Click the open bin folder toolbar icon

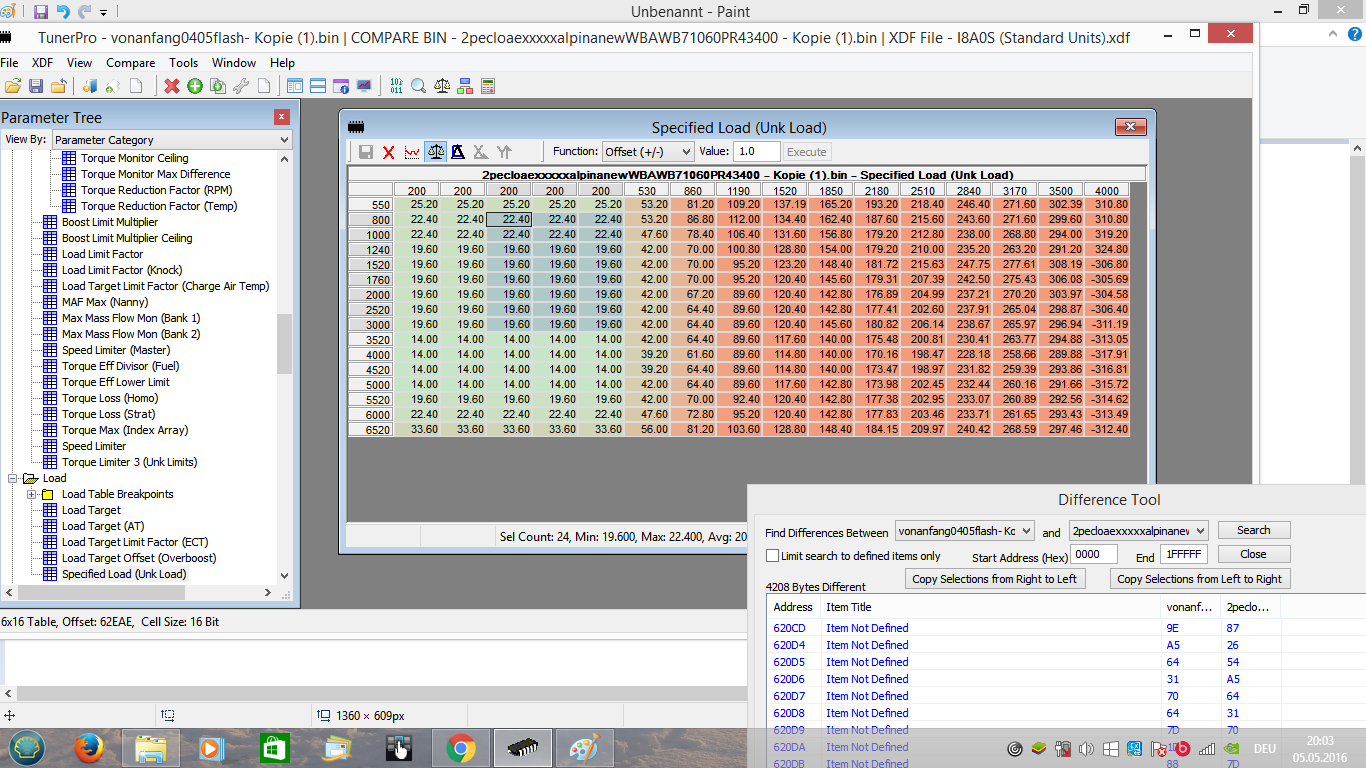(x=12, y=86)
